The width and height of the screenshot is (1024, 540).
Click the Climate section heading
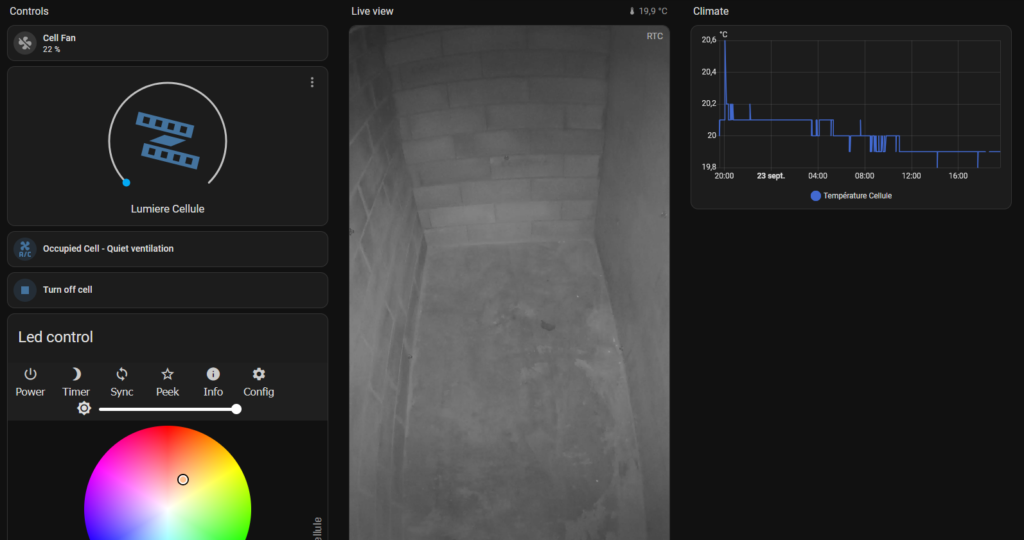[x=711, y=11]
